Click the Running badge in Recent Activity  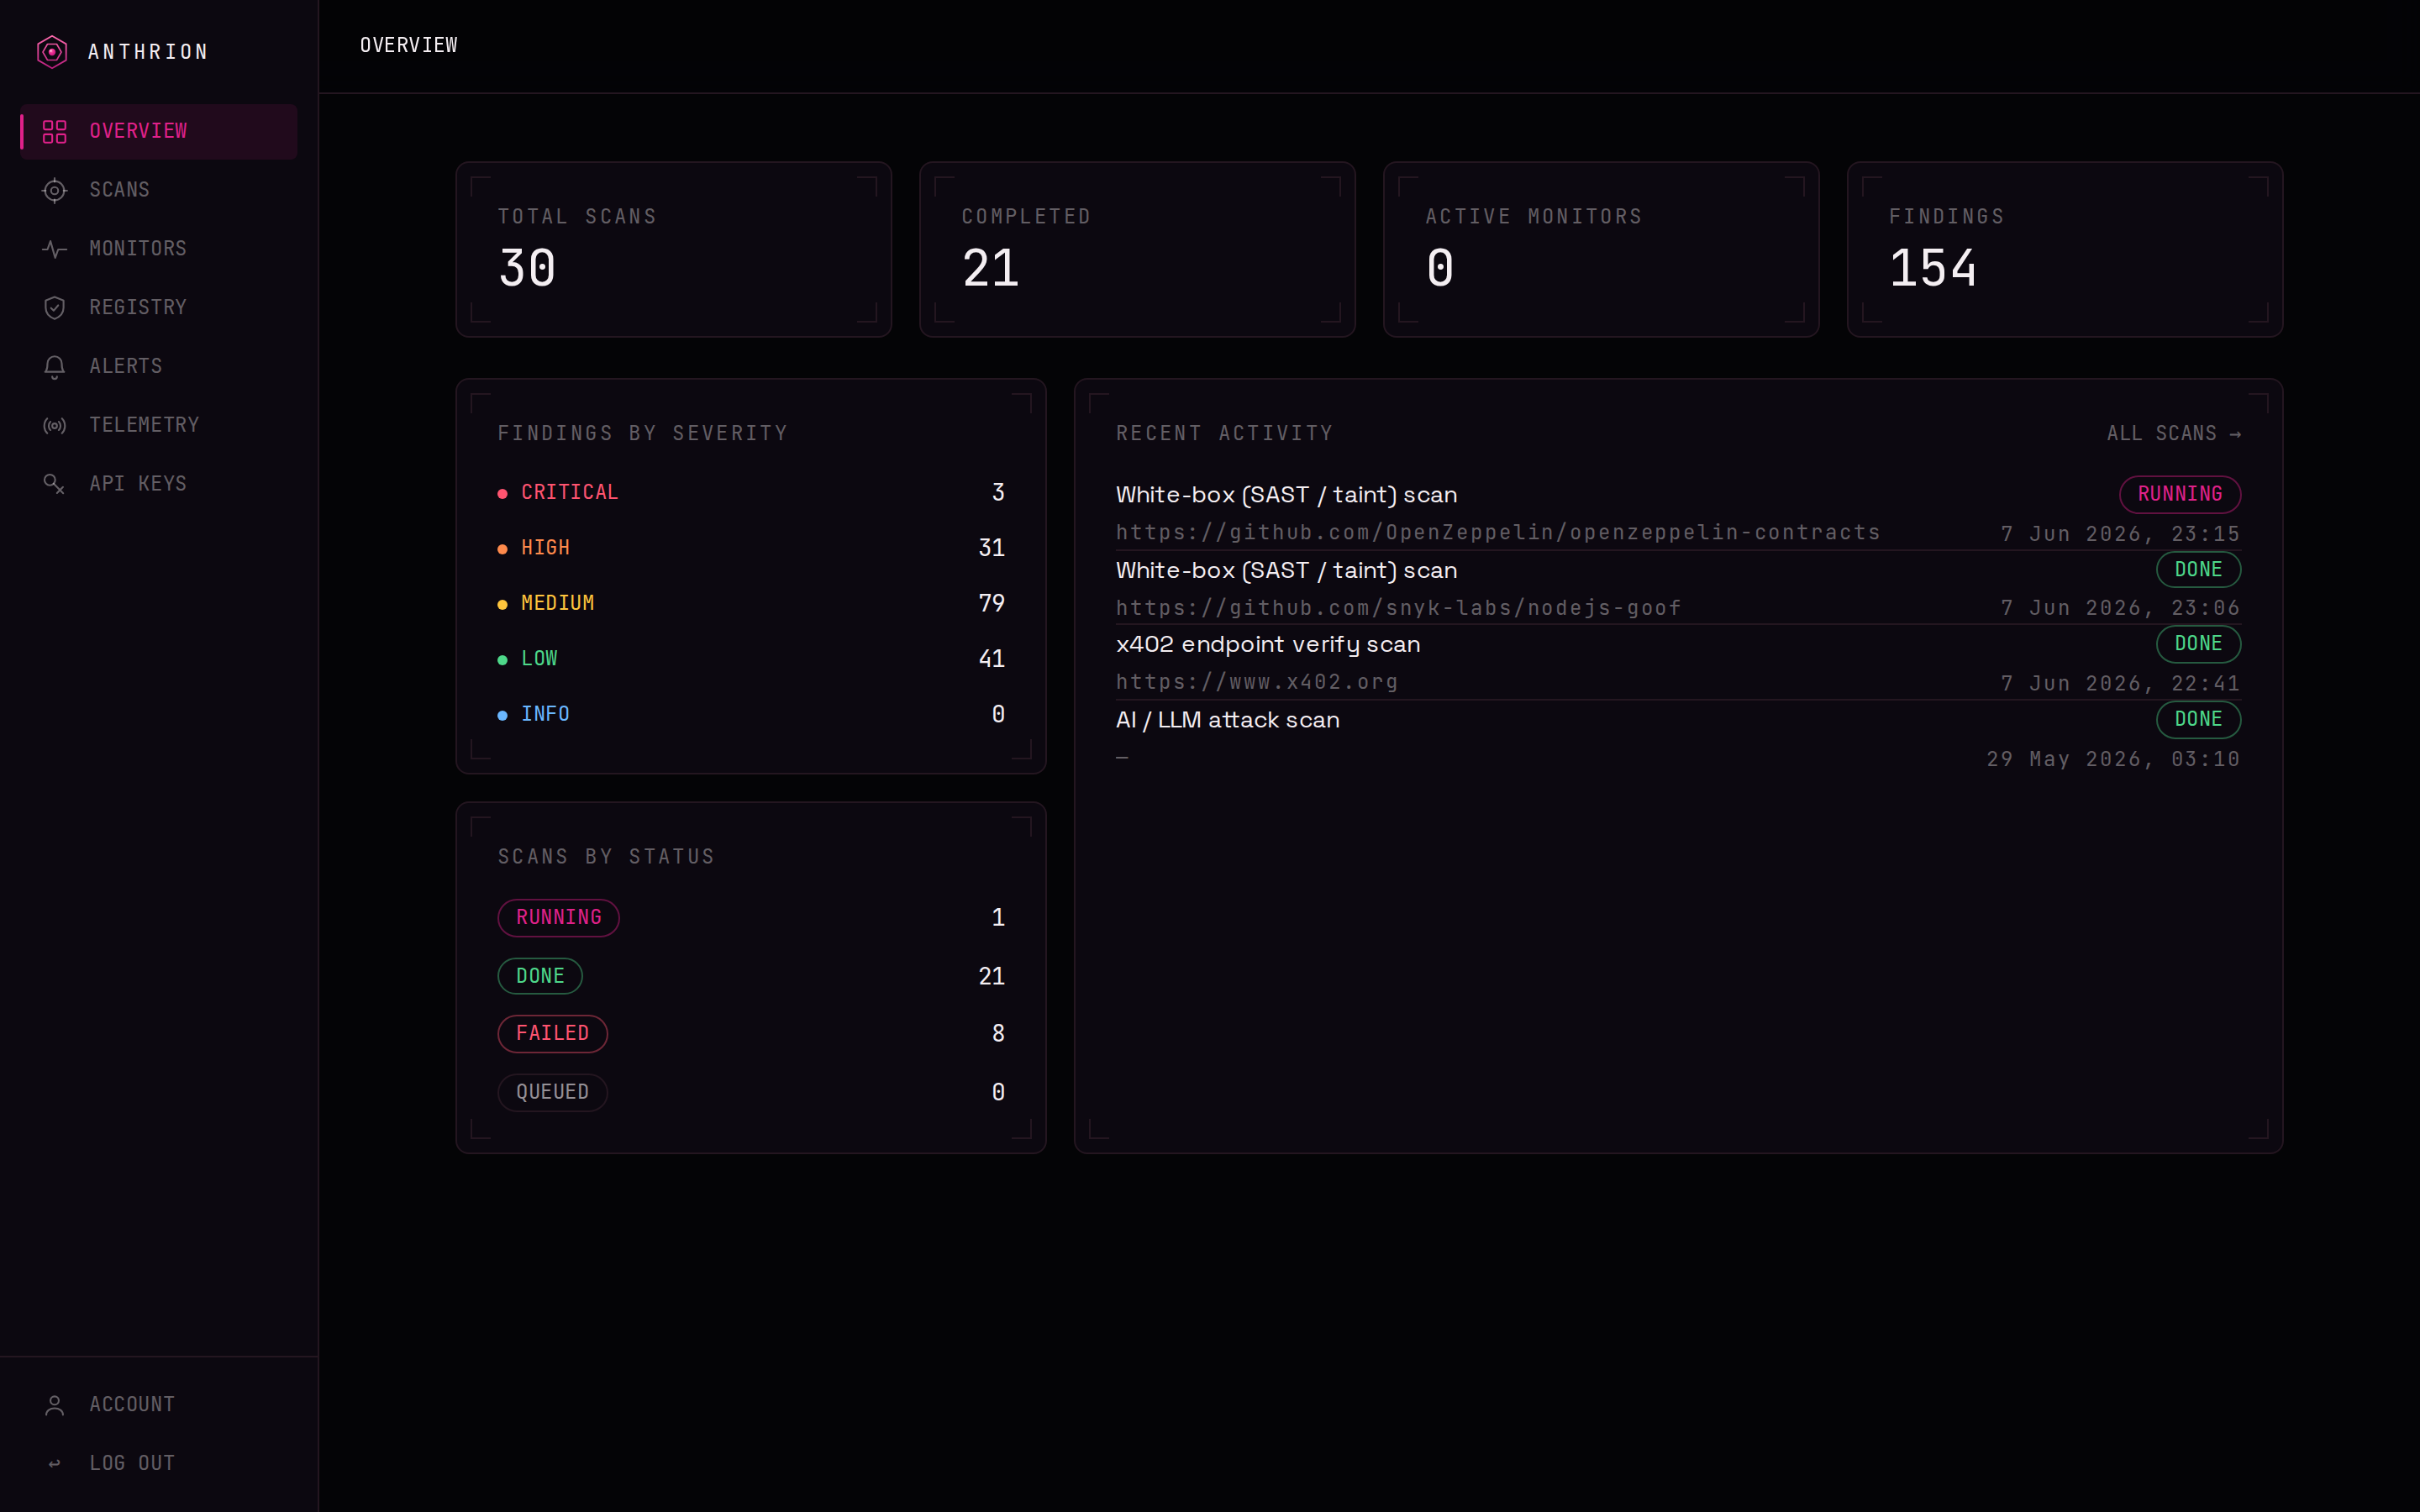pos(2180,494)
